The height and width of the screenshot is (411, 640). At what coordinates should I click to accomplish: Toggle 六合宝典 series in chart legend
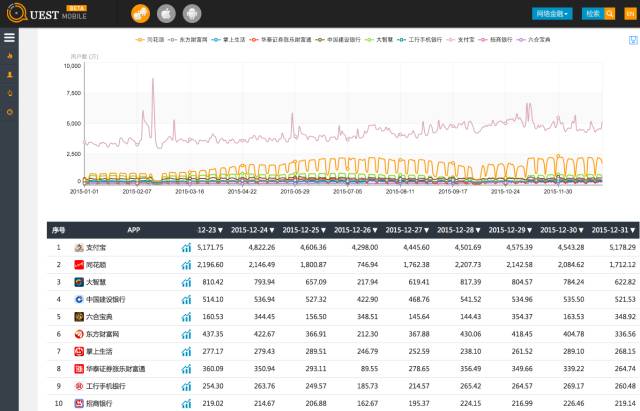pos(534,40)
